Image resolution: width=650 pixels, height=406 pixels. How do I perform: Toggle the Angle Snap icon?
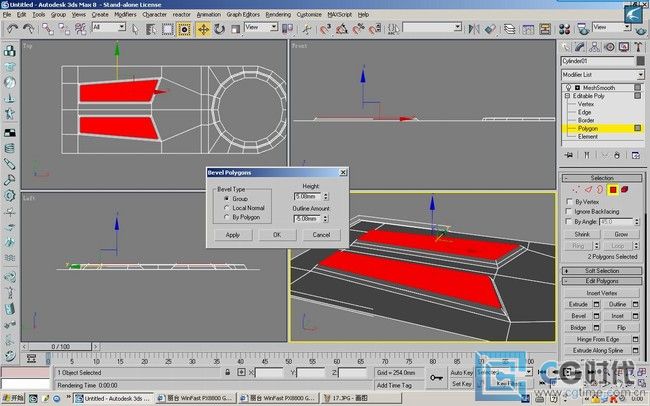[x=342, y=29]
